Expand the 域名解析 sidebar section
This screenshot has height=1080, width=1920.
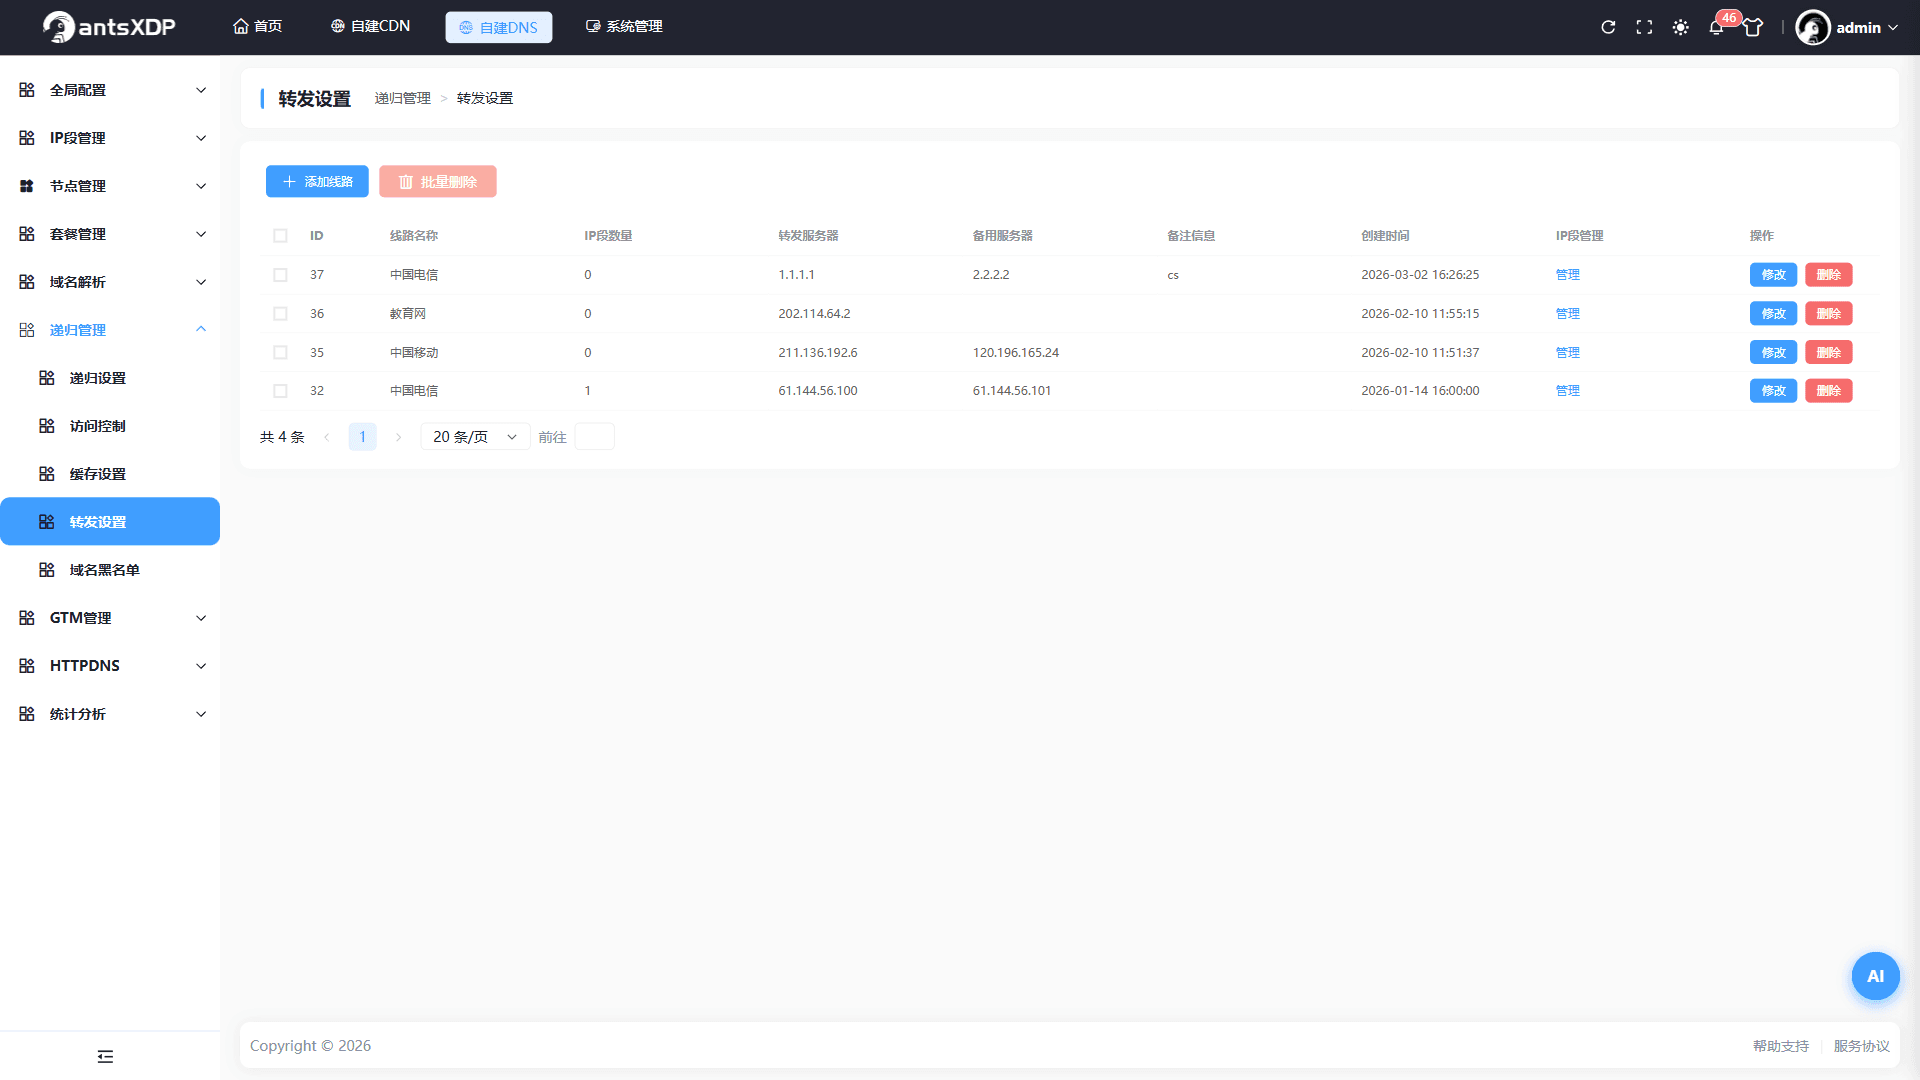(x=110, y=282)
